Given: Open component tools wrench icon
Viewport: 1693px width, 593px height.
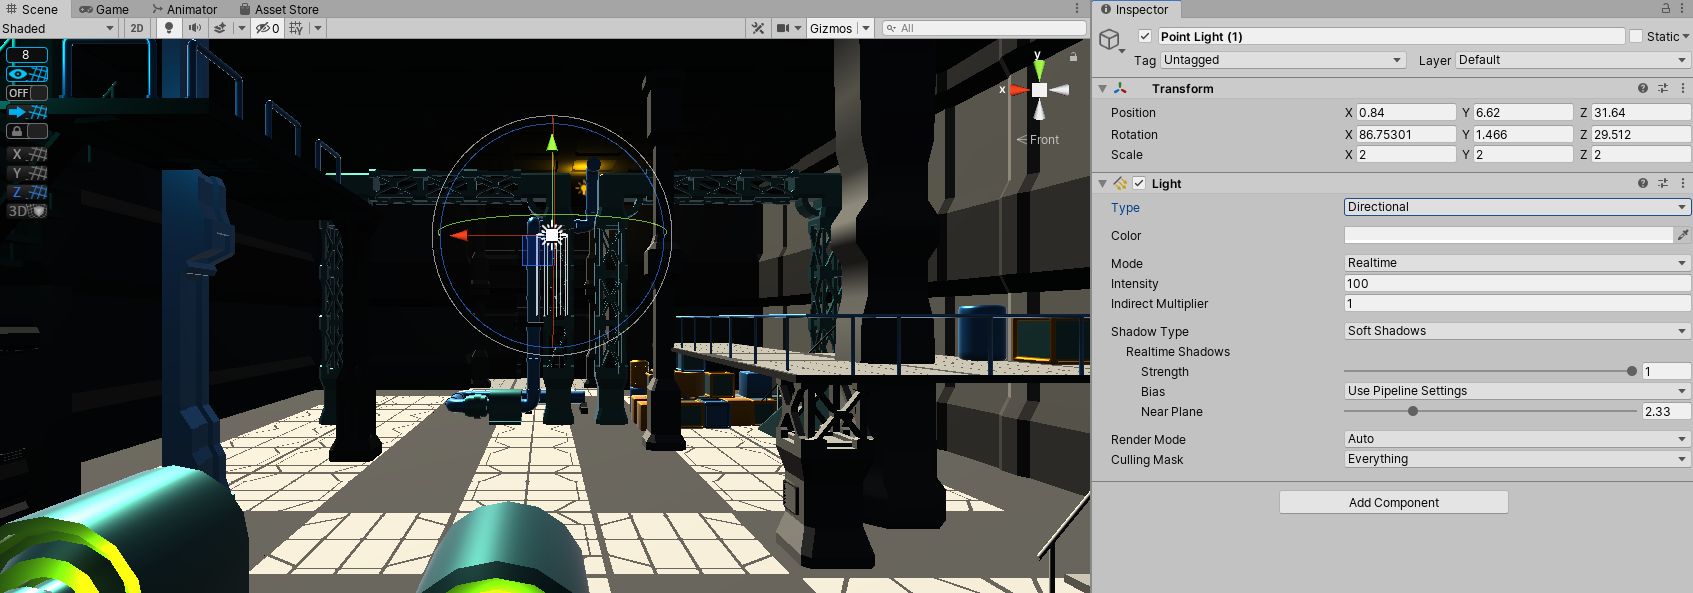Looking at the screenshot, I should click(x=758, y=28).
